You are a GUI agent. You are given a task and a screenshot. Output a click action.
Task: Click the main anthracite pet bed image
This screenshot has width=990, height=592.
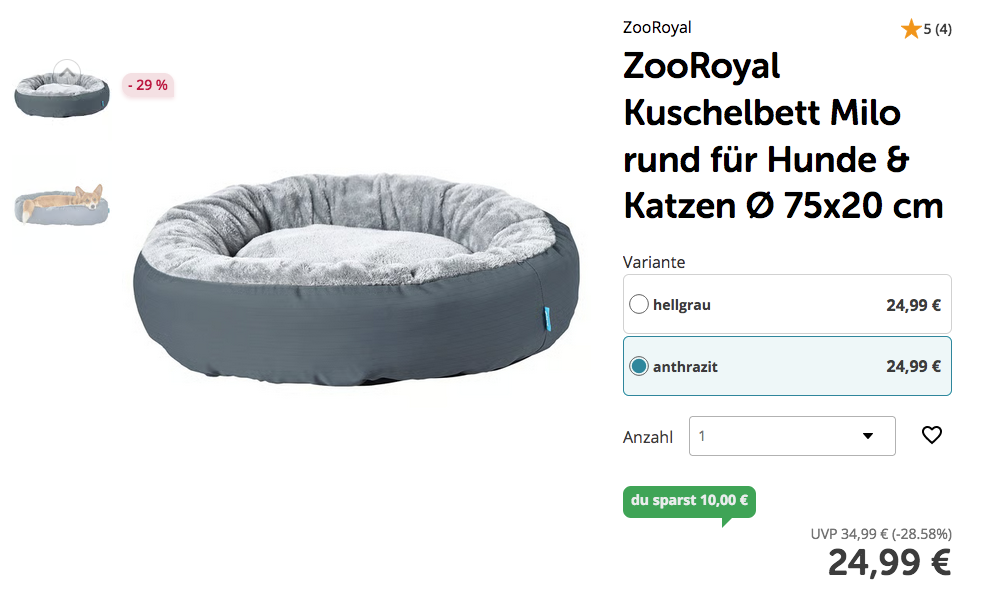pos(357,279)
